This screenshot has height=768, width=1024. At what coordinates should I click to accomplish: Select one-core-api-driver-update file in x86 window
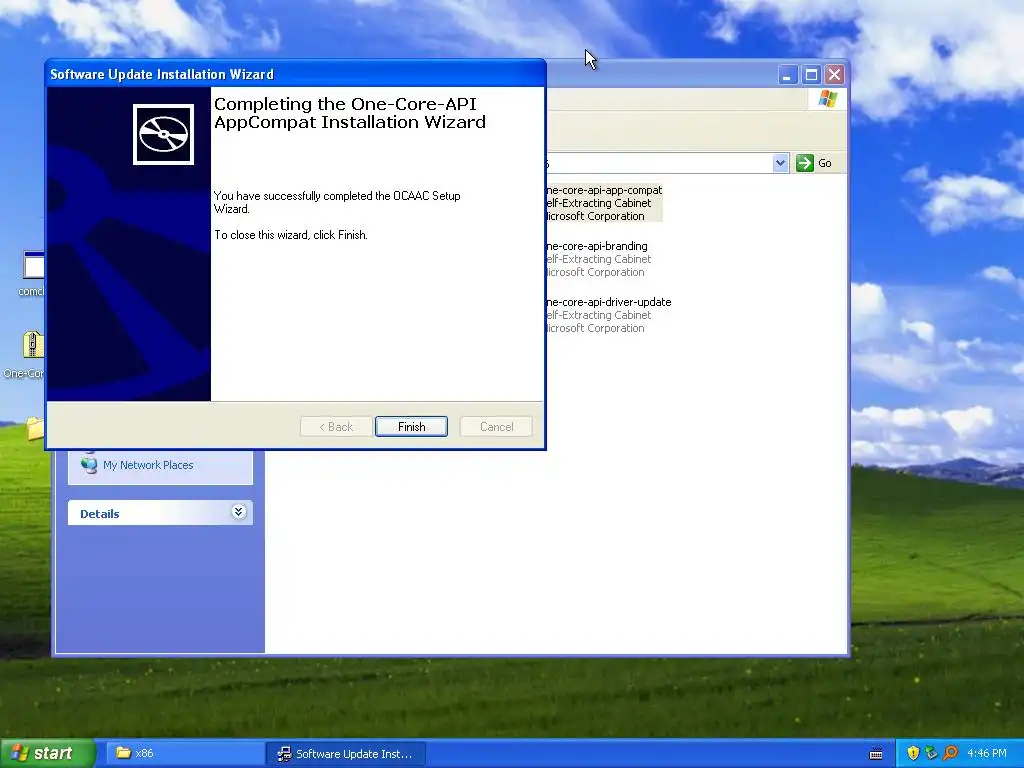(x=608, y=315)
